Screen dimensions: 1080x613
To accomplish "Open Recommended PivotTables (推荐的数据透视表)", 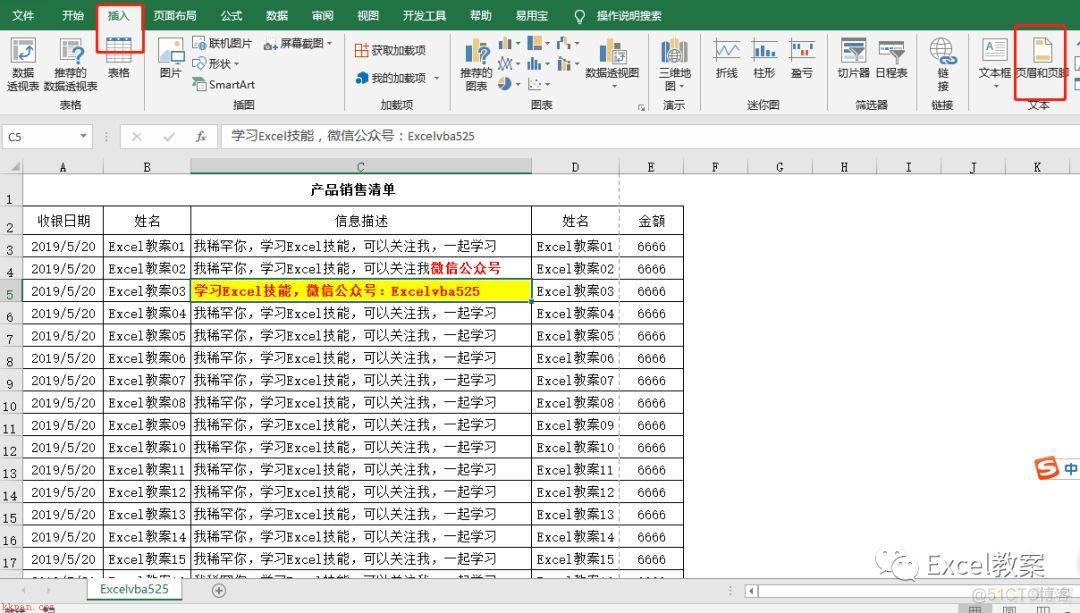I will click(71, 65).
